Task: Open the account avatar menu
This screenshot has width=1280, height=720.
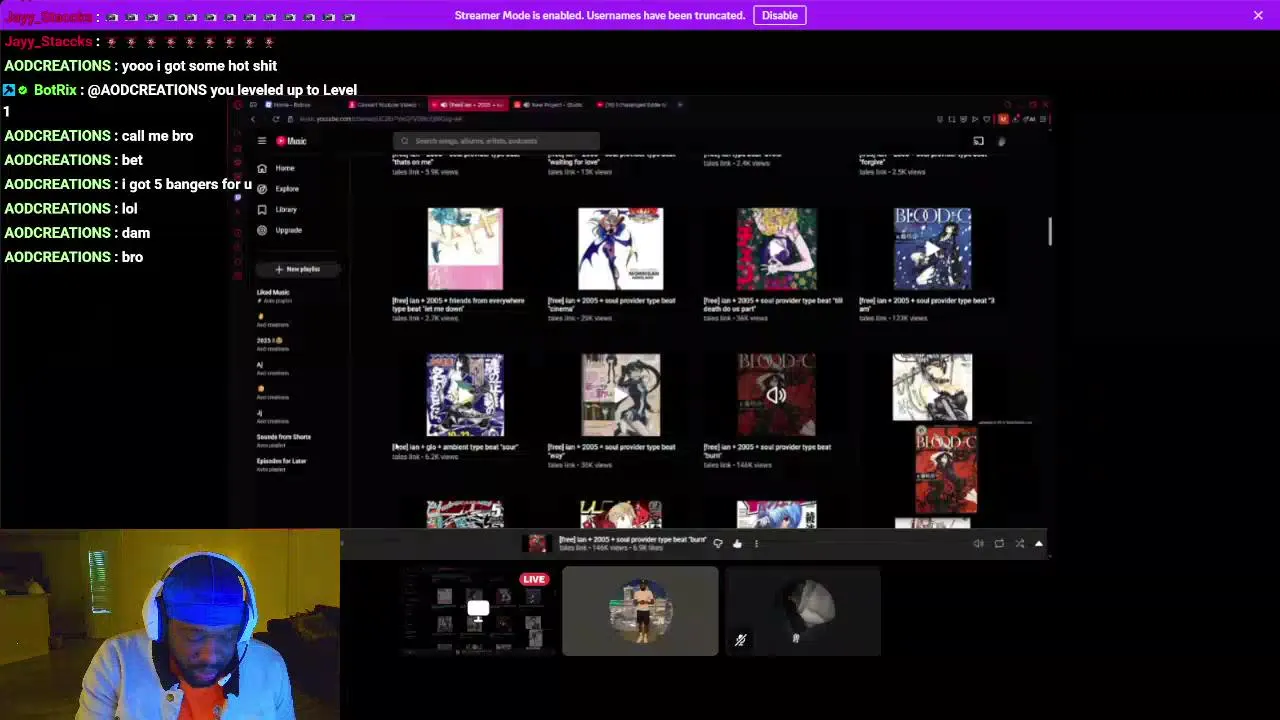Action: tap(1001, 141)
